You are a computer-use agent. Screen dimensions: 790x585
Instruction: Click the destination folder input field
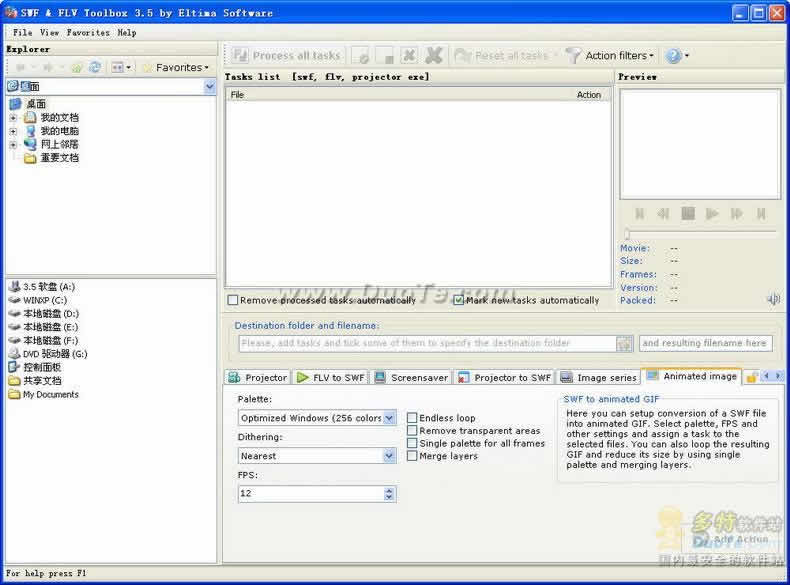(427, 343)
